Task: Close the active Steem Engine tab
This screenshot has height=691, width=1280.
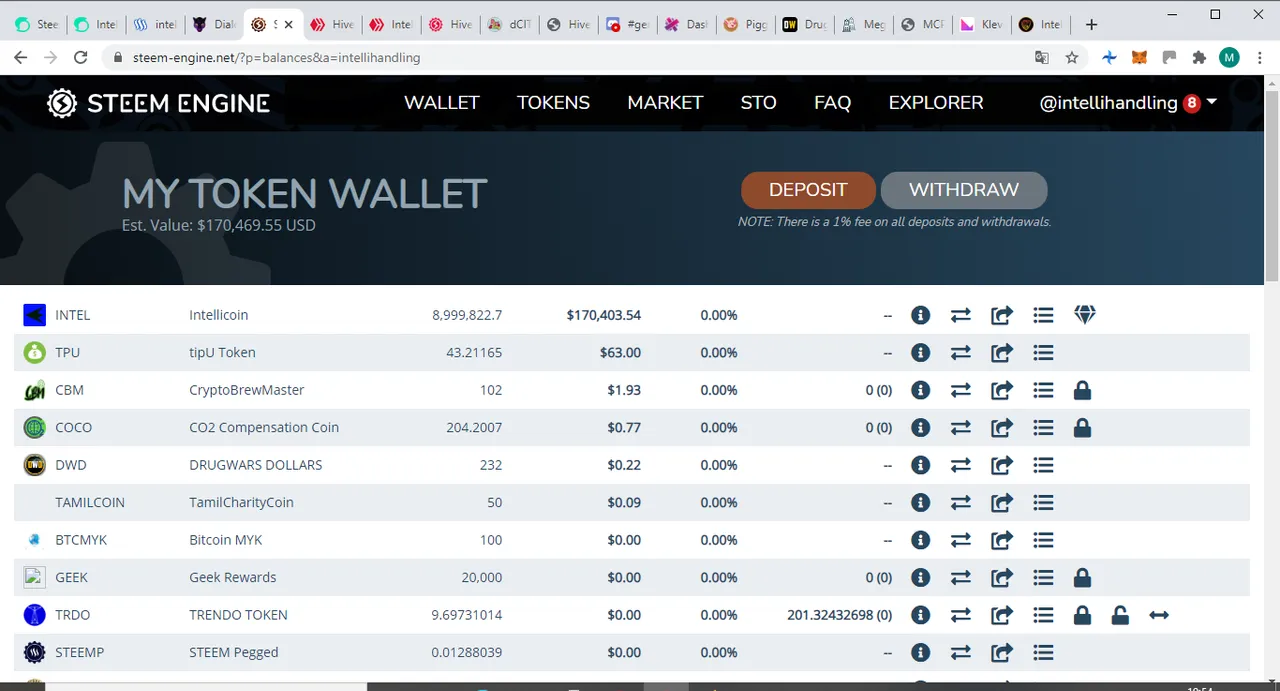Action: (x=289, y=24)
